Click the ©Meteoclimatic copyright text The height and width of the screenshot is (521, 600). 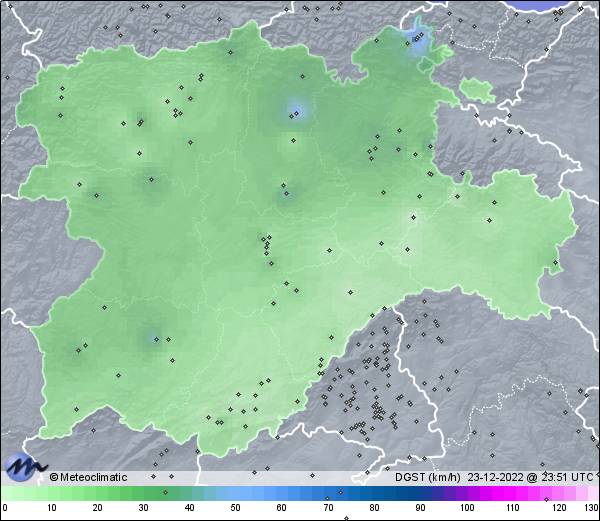(x=88, y=477)
